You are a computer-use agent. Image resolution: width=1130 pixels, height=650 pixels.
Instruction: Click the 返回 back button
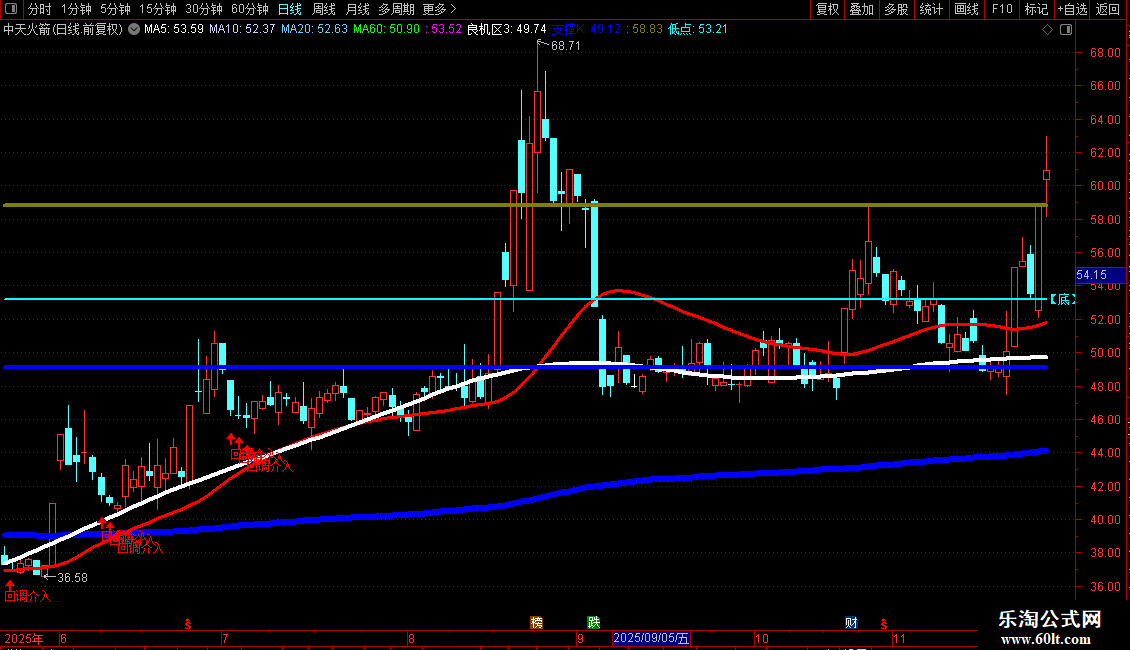(1108, 9)
